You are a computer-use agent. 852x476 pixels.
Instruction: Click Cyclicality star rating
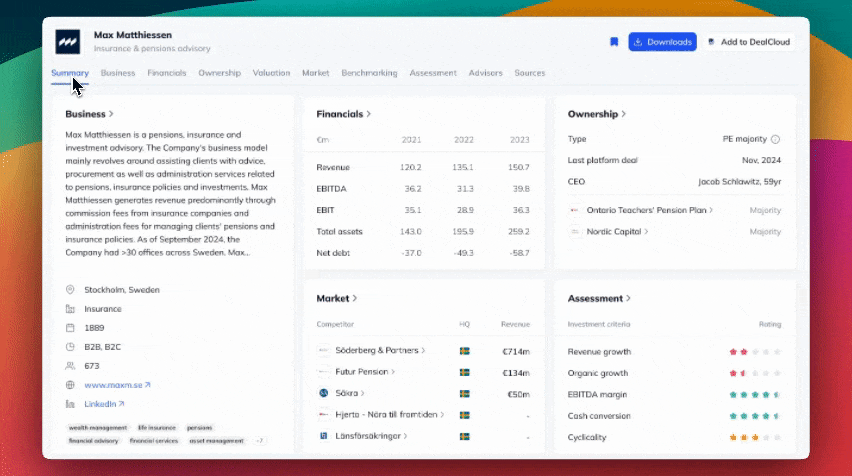point(755,437)
